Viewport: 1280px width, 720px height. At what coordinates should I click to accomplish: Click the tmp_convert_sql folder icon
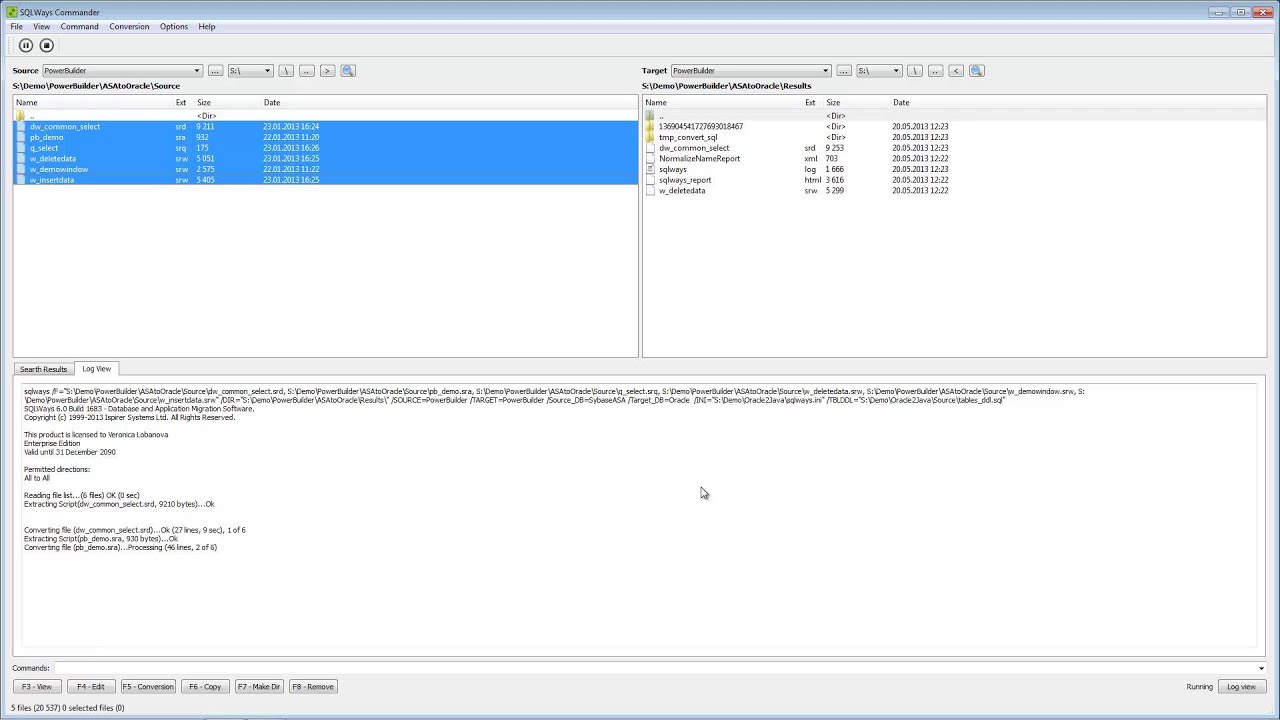pyautogui.click(x=650, y=137)
